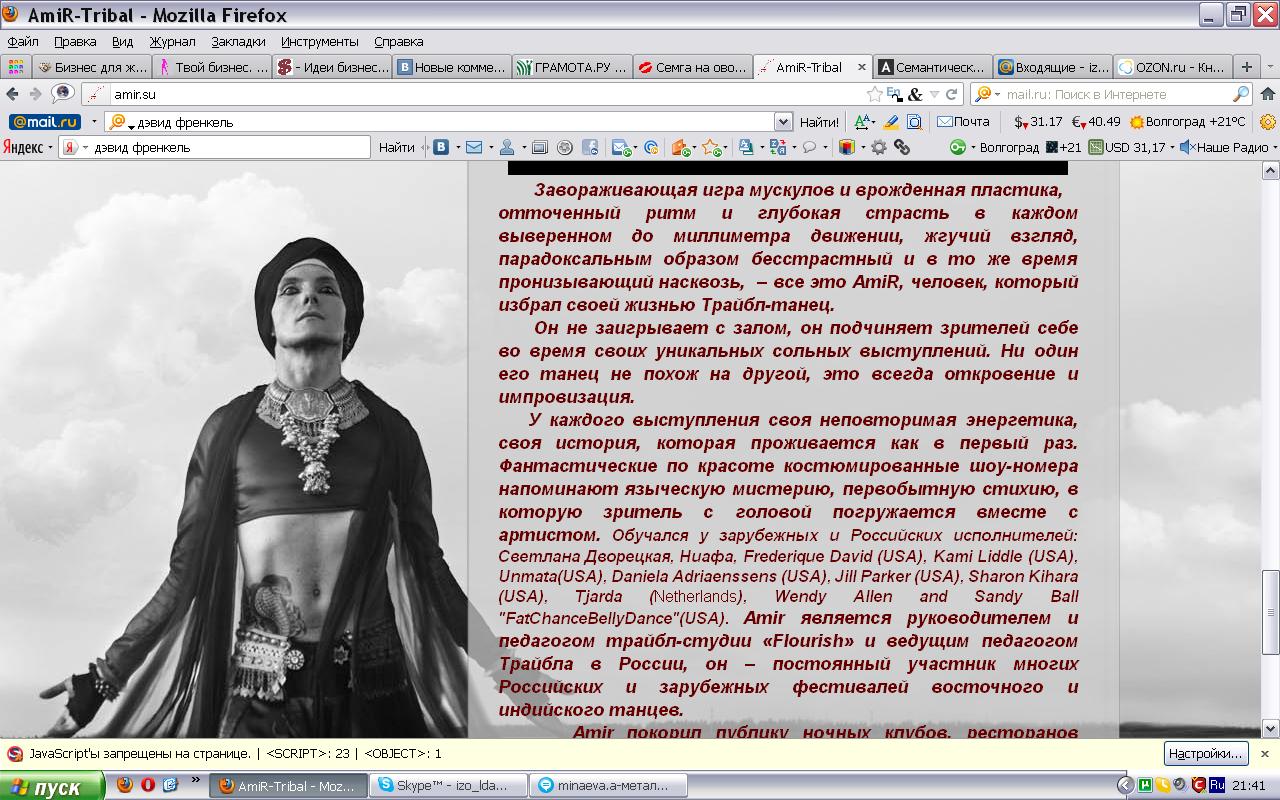Screen dimensions: 1280x800
Task: Click the Home icon in navigation bar
Action: [1268, 94]
